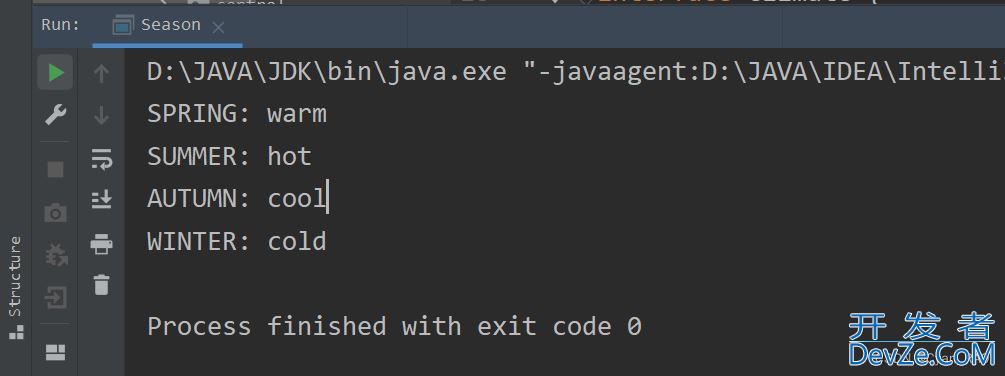Dump threads using the camera icon
Screen dimensions: 1005x376
coord(56,213)
